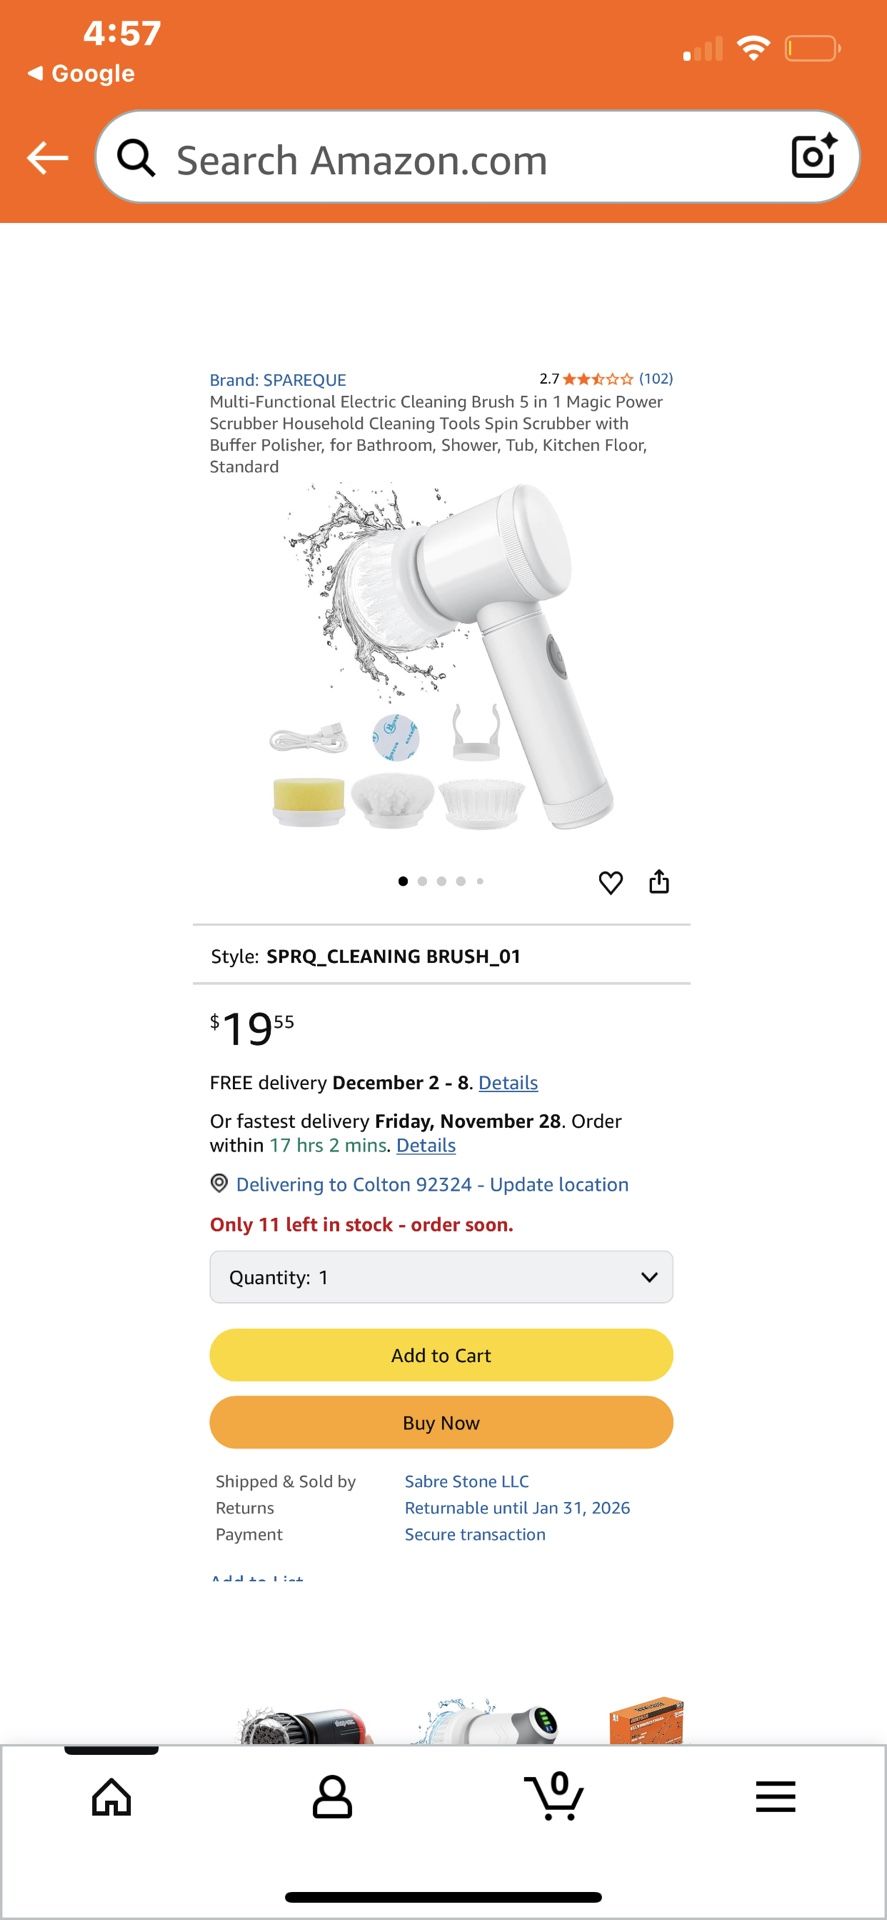Expand the Style selector SPRQ_CLEANING BRUSH_01

pos(440,956)
